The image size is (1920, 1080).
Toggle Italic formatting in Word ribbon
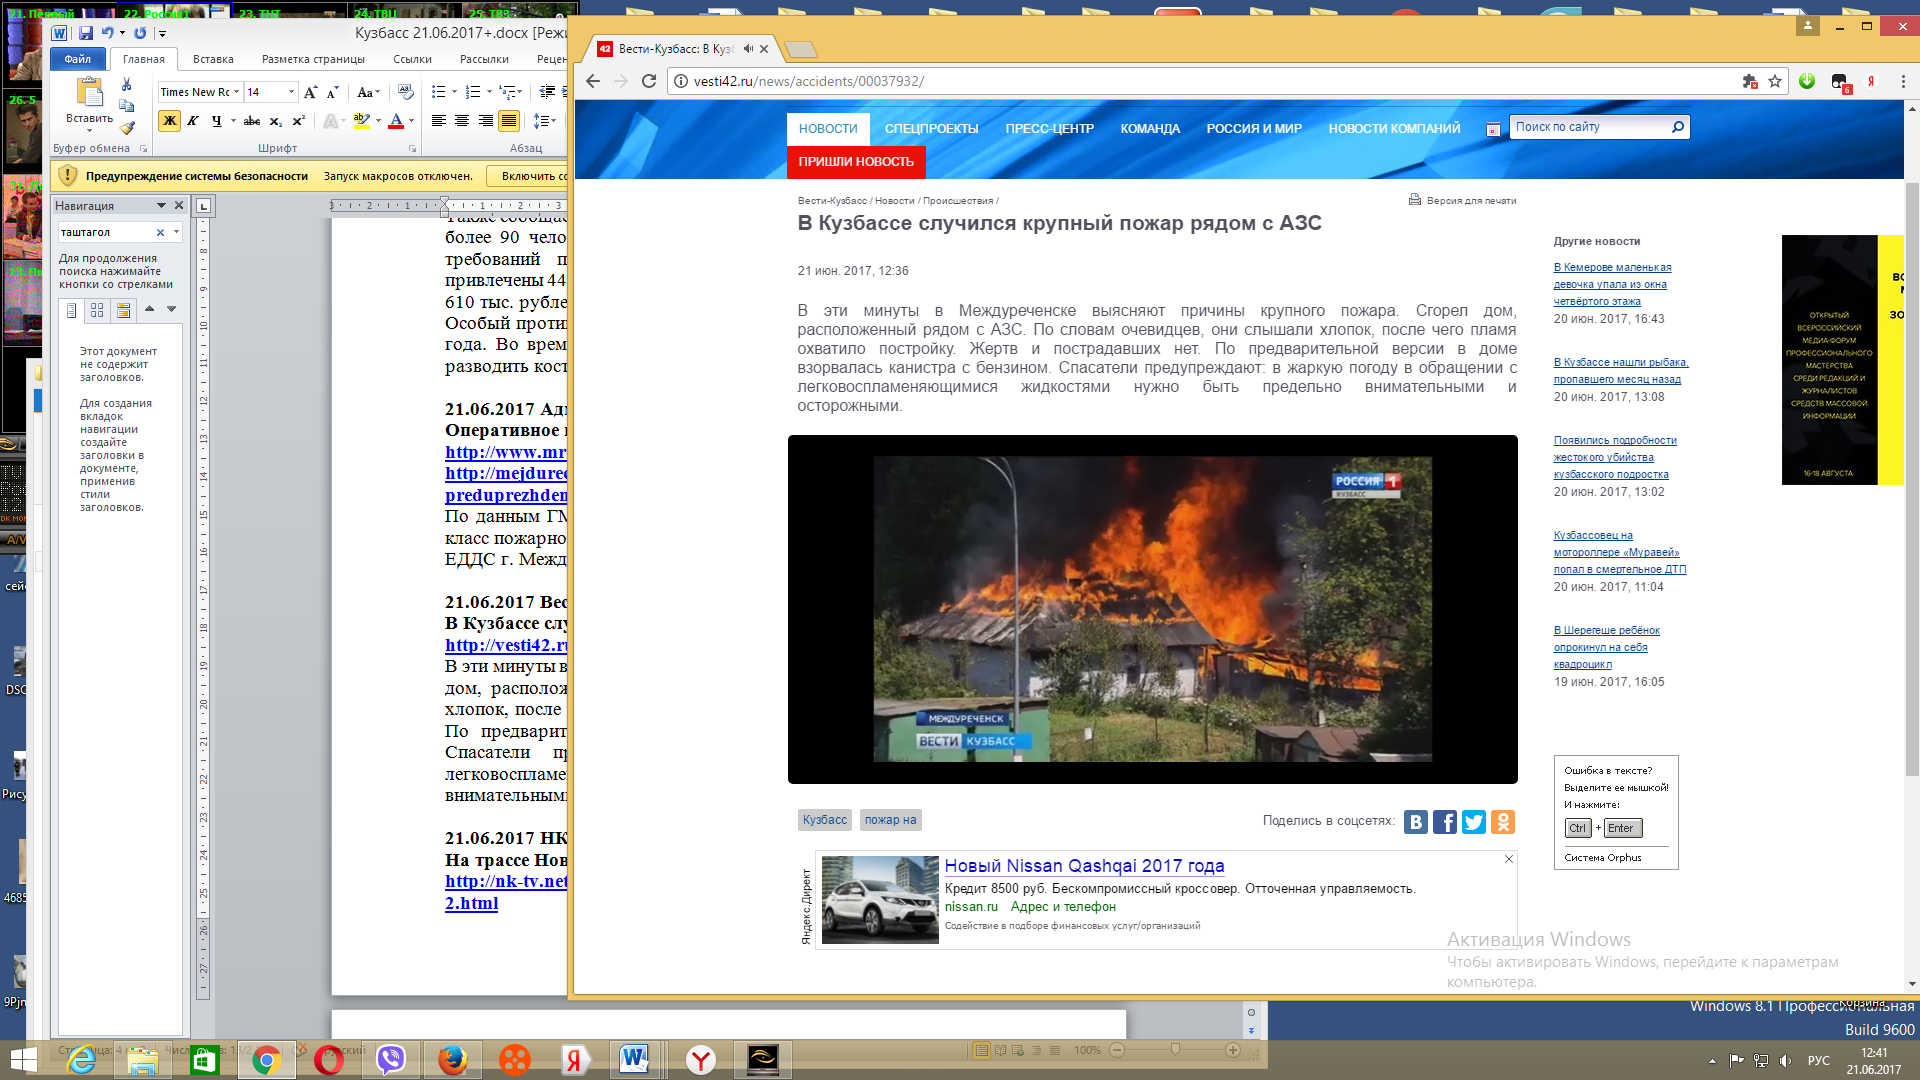(193, 121)
